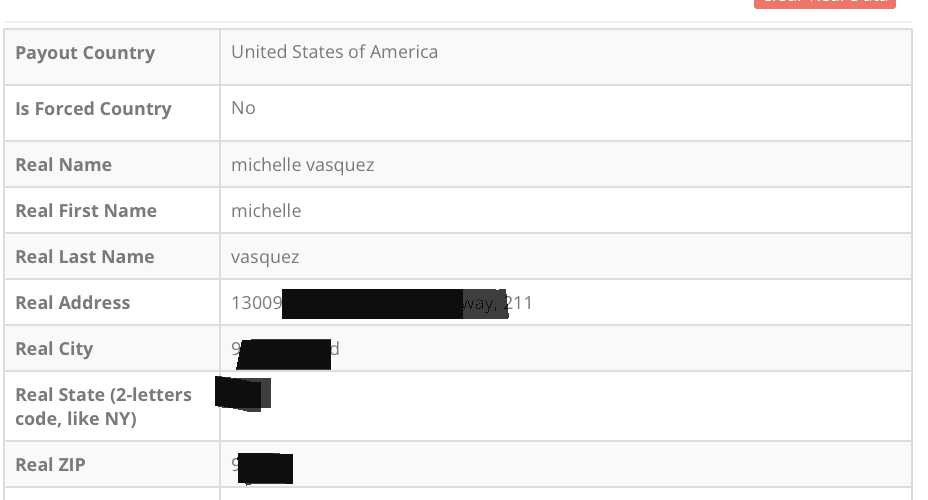Click the Real Name label cell
This screenshot has width=928, height=500.
click(x=63, y=165)
